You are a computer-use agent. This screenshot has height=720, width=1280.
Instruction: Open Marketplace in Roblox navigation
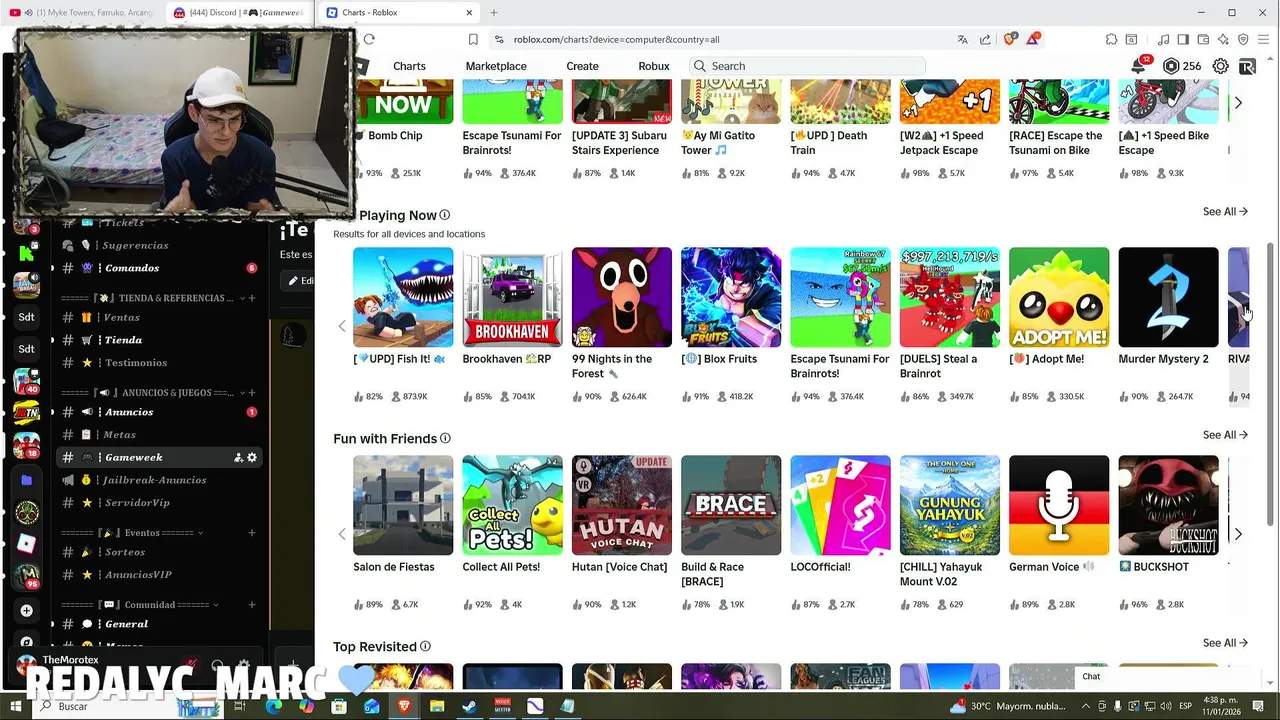(x=496, y=66)
